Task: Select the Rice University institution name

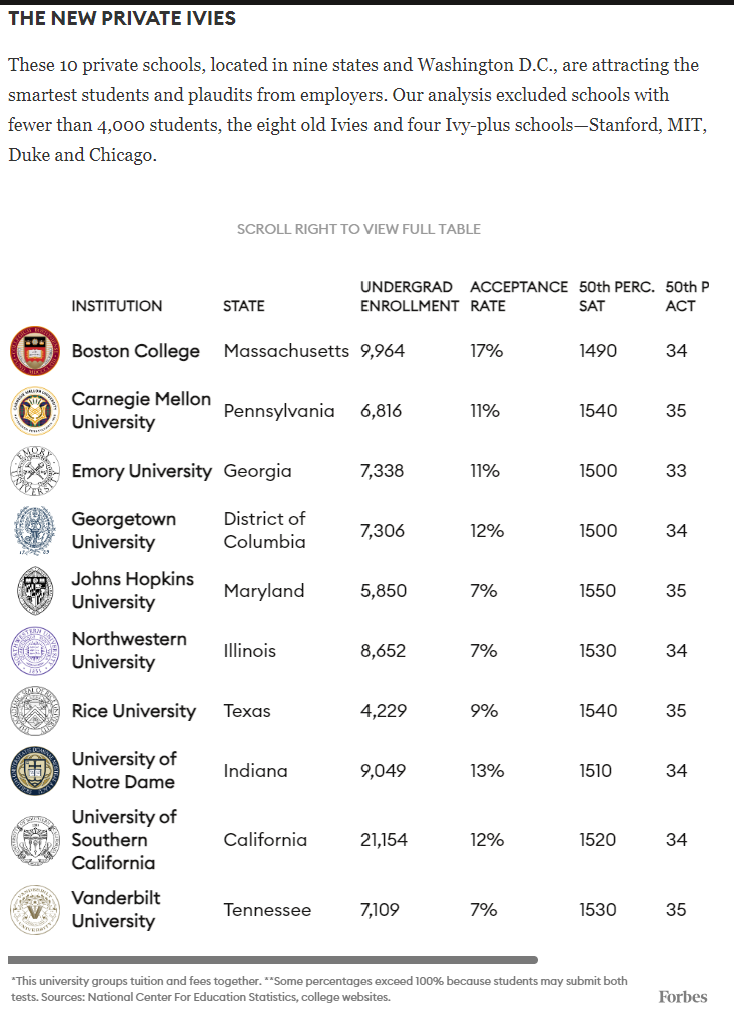Action: [134, 711]
